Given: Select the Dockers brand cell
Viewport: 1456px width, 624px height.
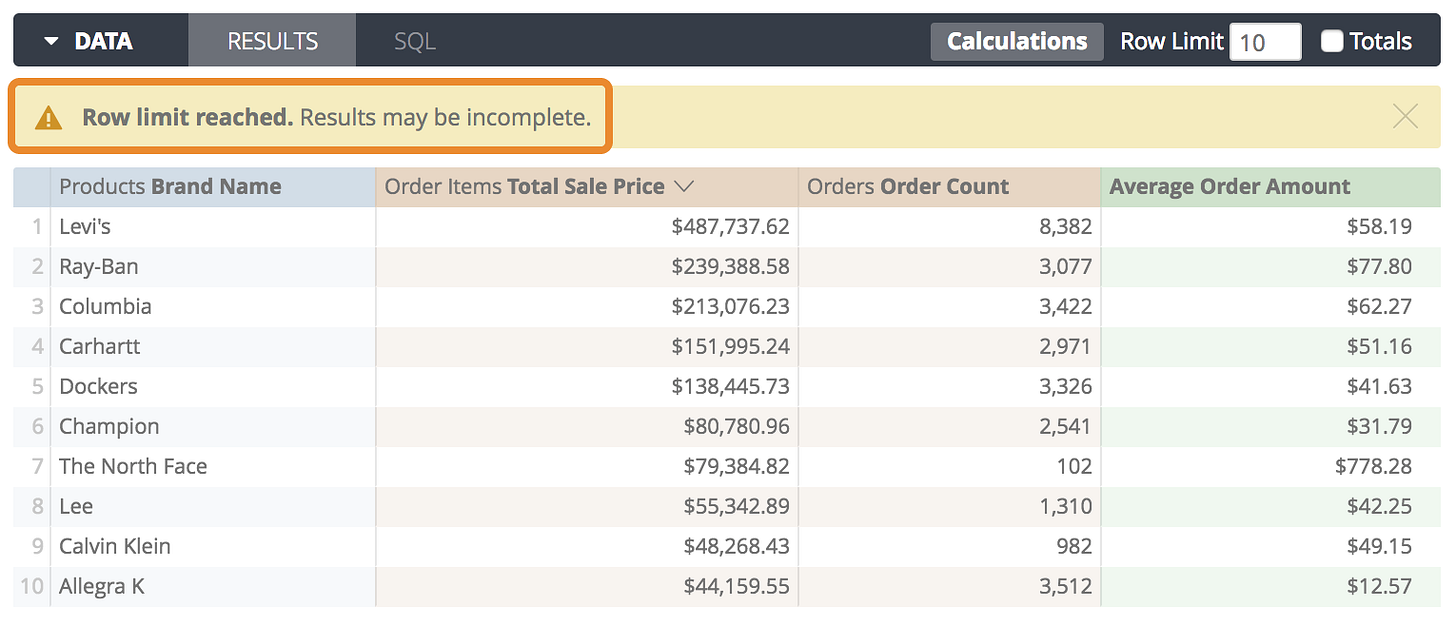Looking at the screenshot, I should (x=213, y=387).
